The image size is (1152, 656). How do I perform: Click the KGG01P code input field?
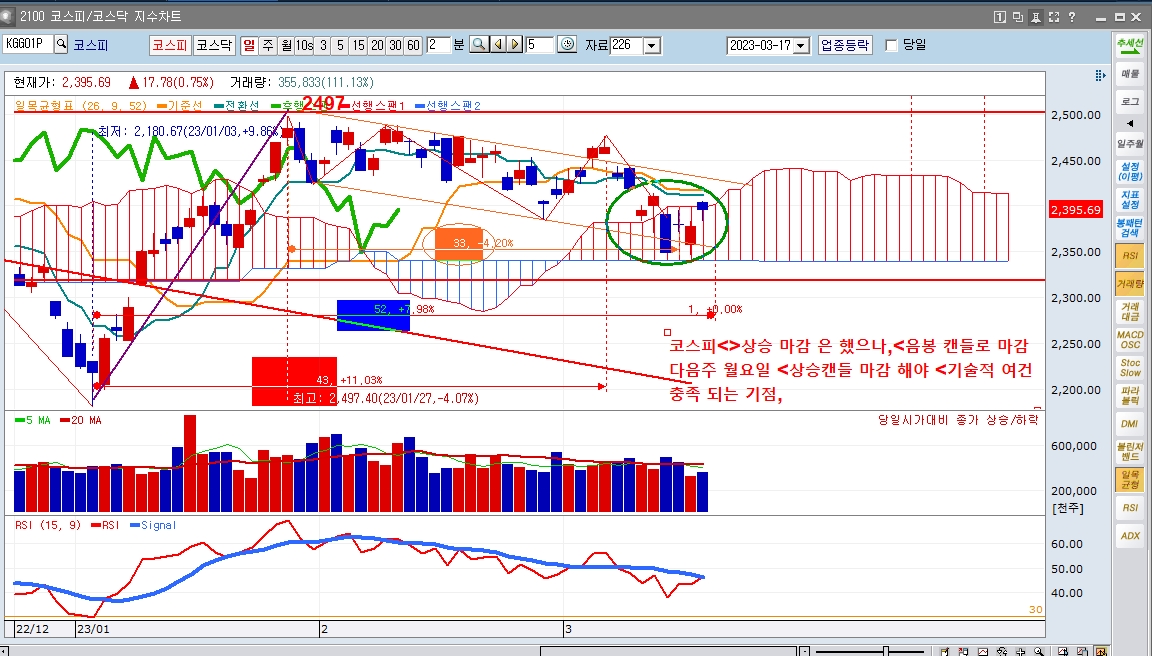coord(28,44)
